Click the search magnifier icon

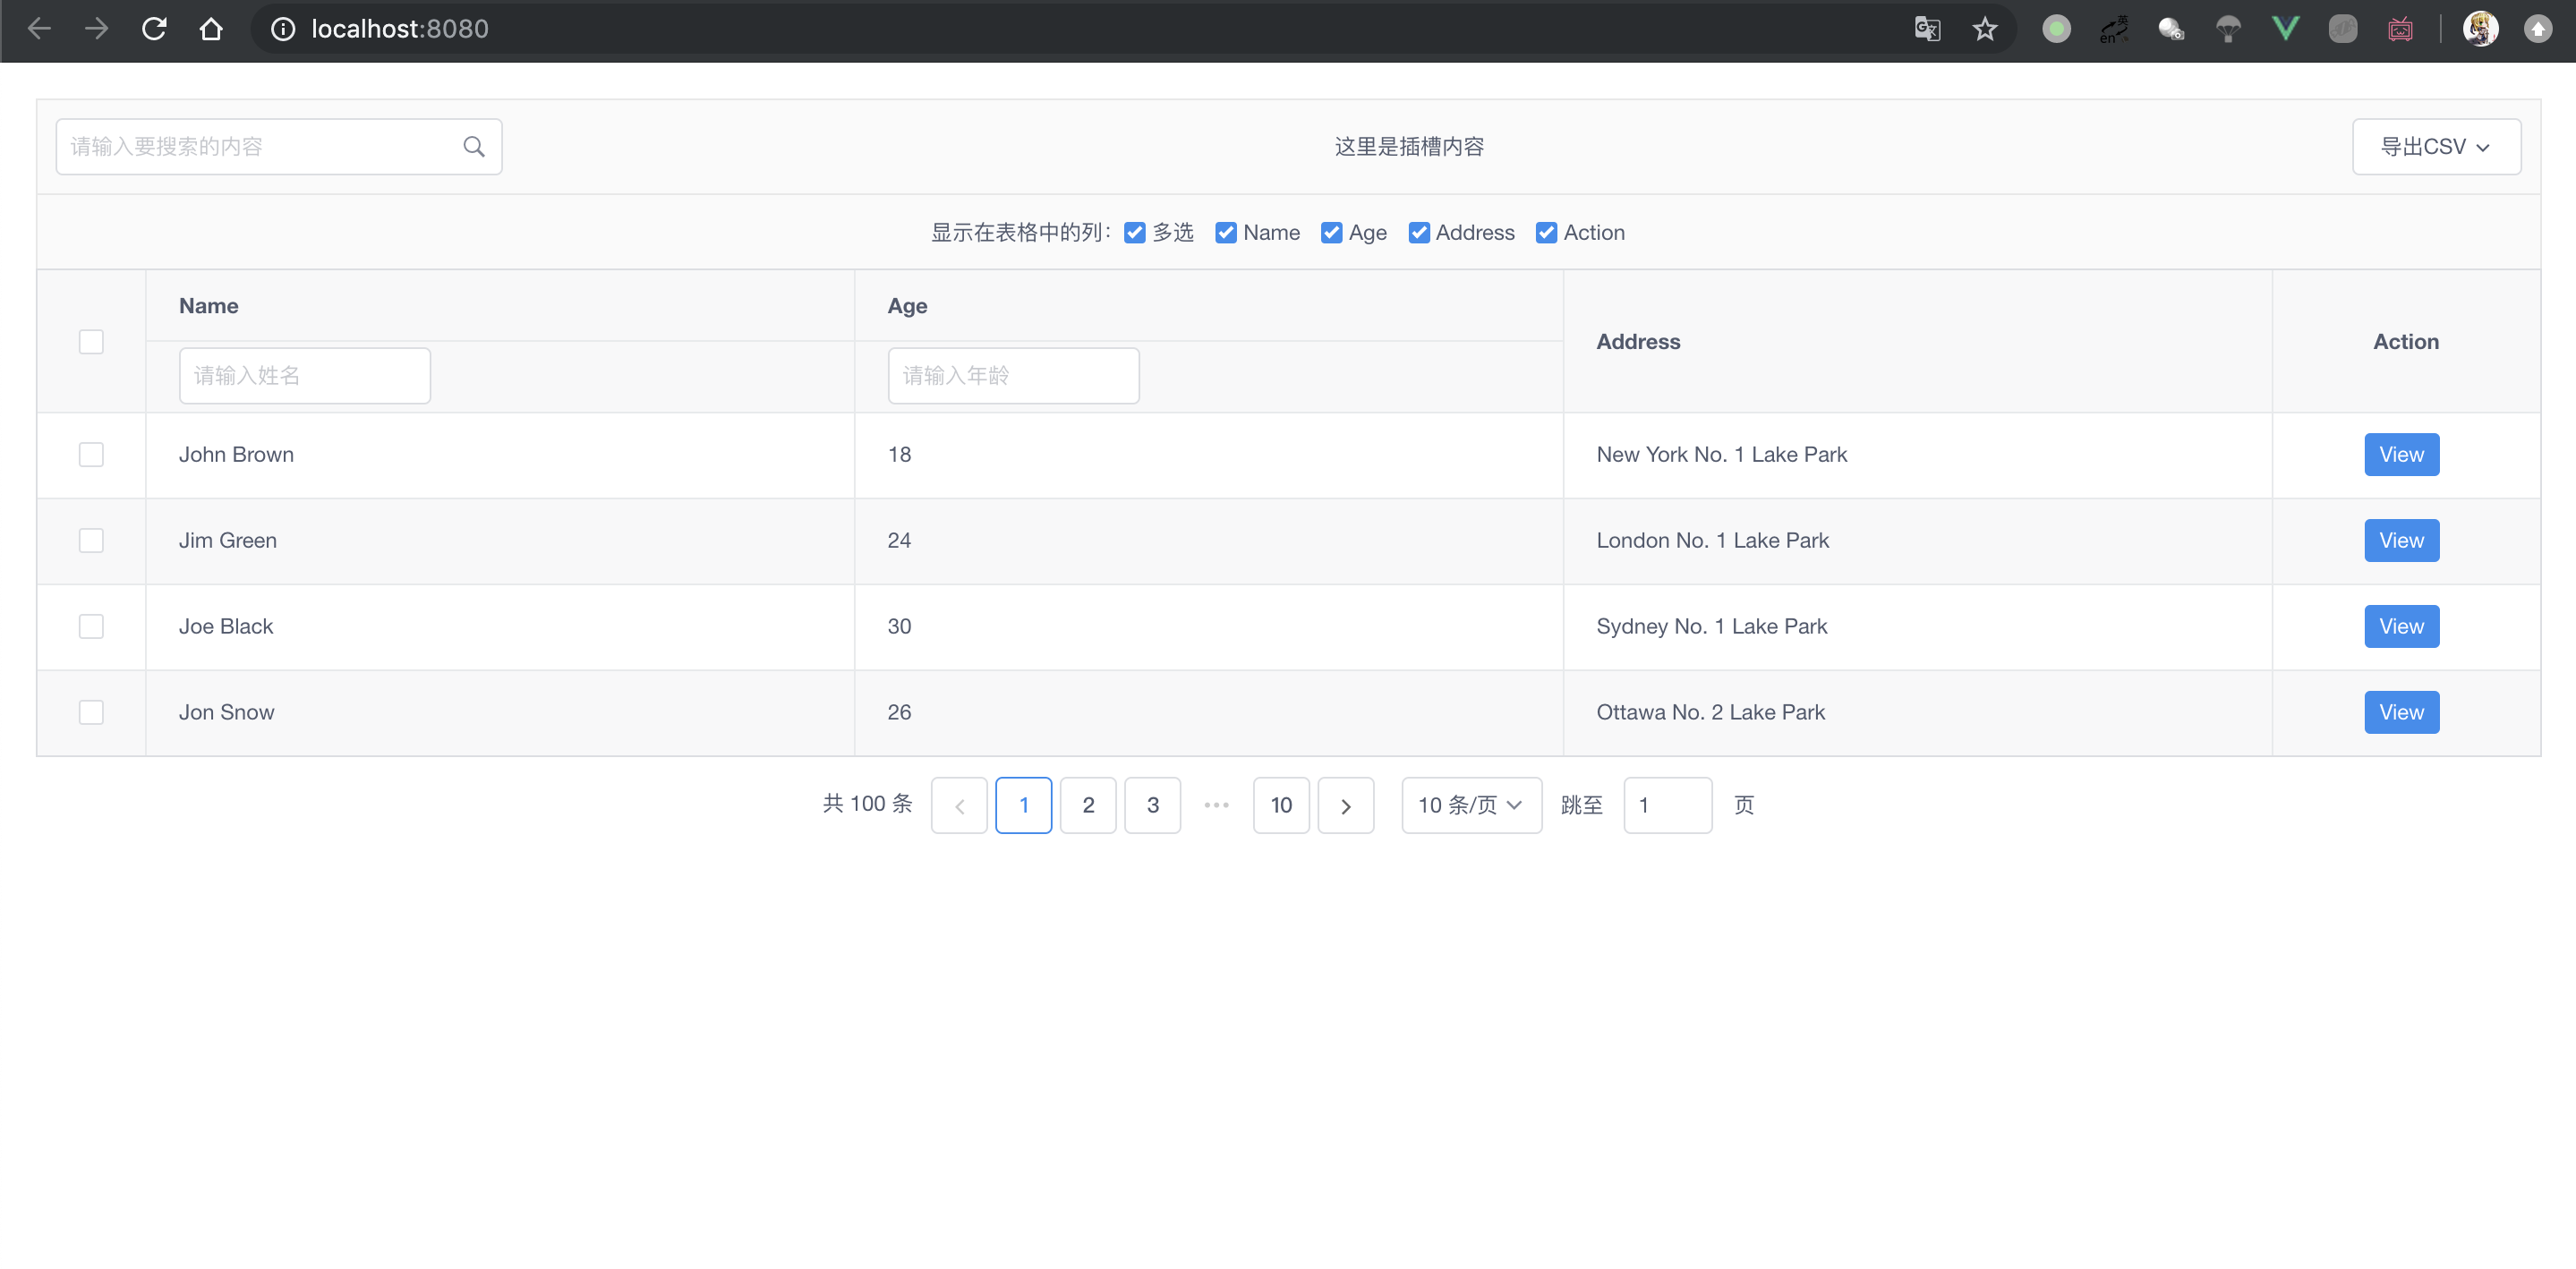point(474,147)
